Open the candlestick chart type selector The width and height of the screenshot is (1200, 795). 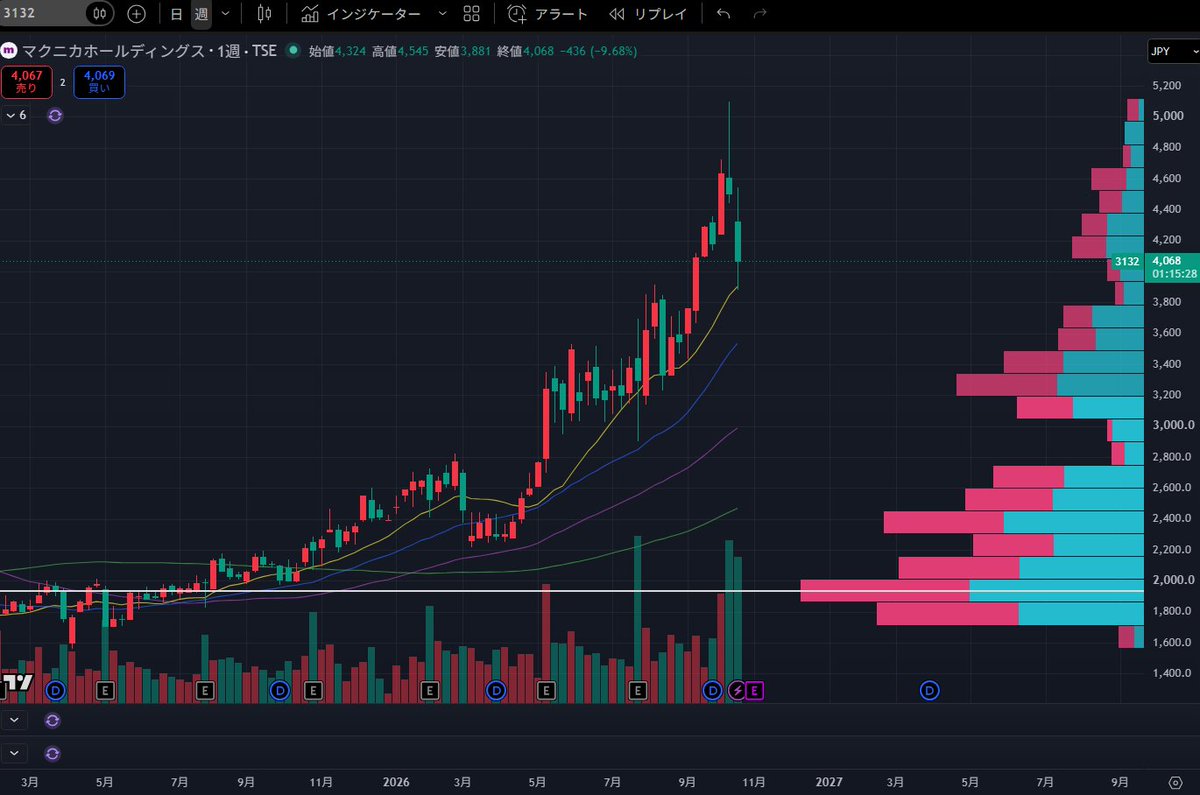point(264,14)
